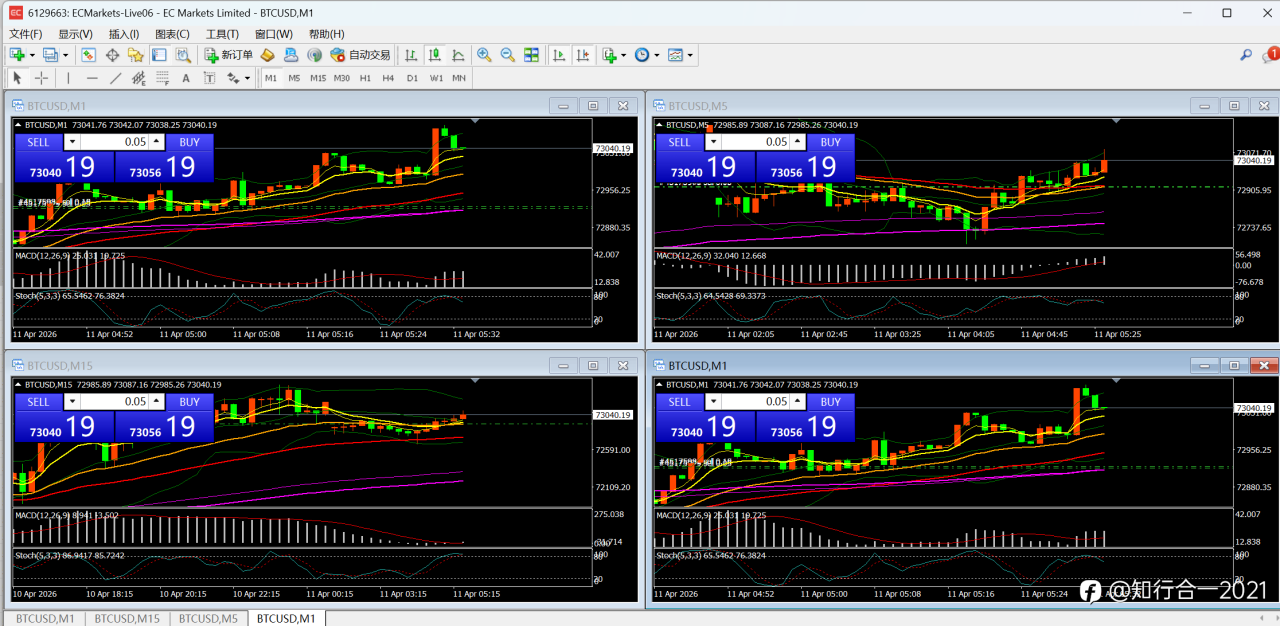This screenshot has width=1280, height=626.
Task: Select the equidistant channel tool
Action: (x=139, y=78)
